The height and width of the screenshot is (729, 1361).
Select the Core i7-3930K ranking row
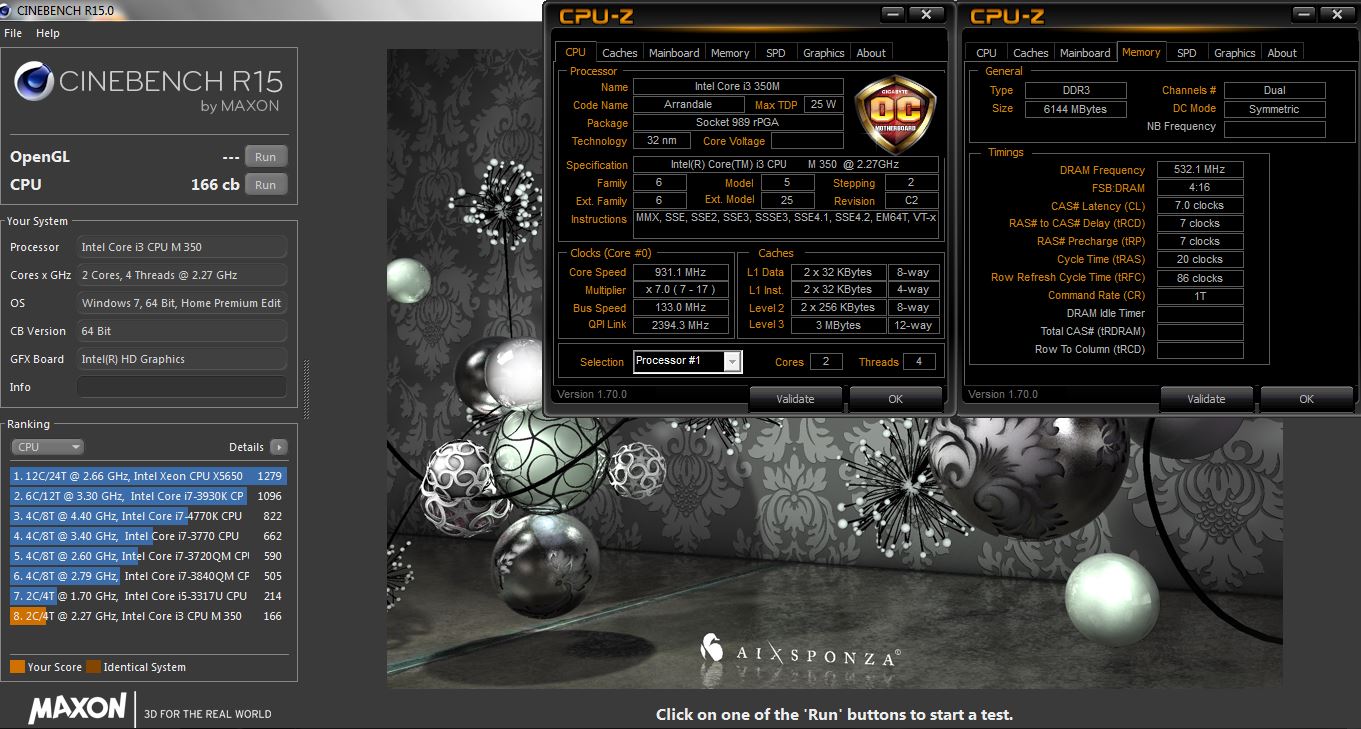148,496
